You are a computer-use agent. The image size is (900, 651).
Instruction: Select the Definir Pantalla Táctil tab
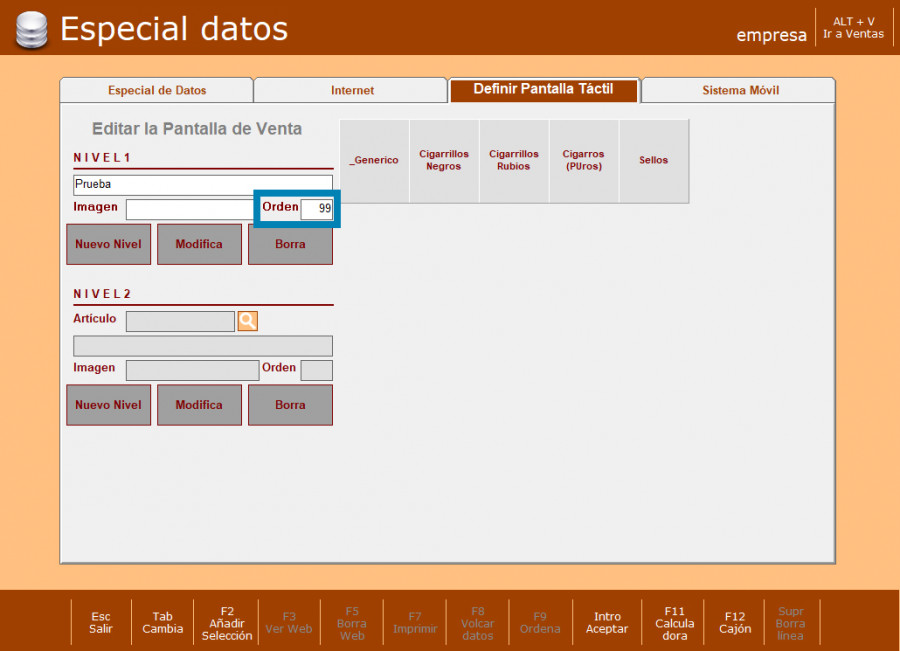pyautogui.click(x=543, y=89)
